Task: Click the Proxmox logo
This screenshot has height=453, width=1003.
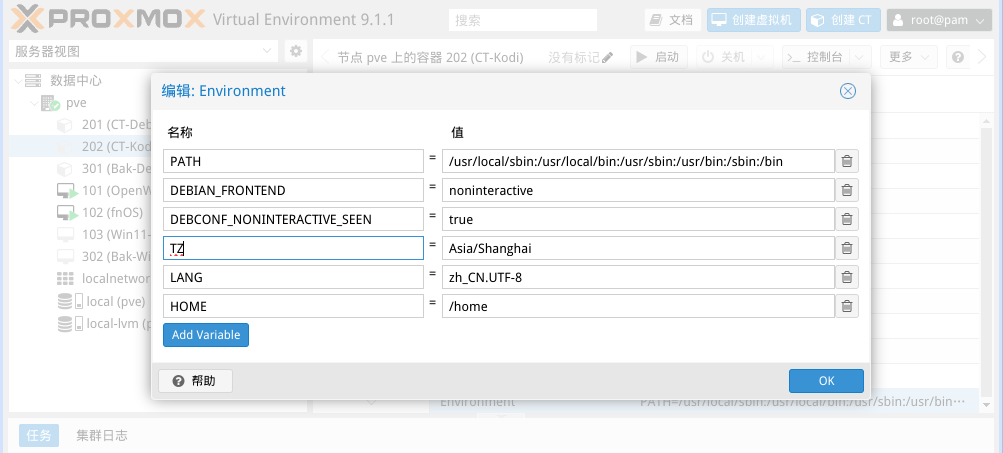Action: 104,19
